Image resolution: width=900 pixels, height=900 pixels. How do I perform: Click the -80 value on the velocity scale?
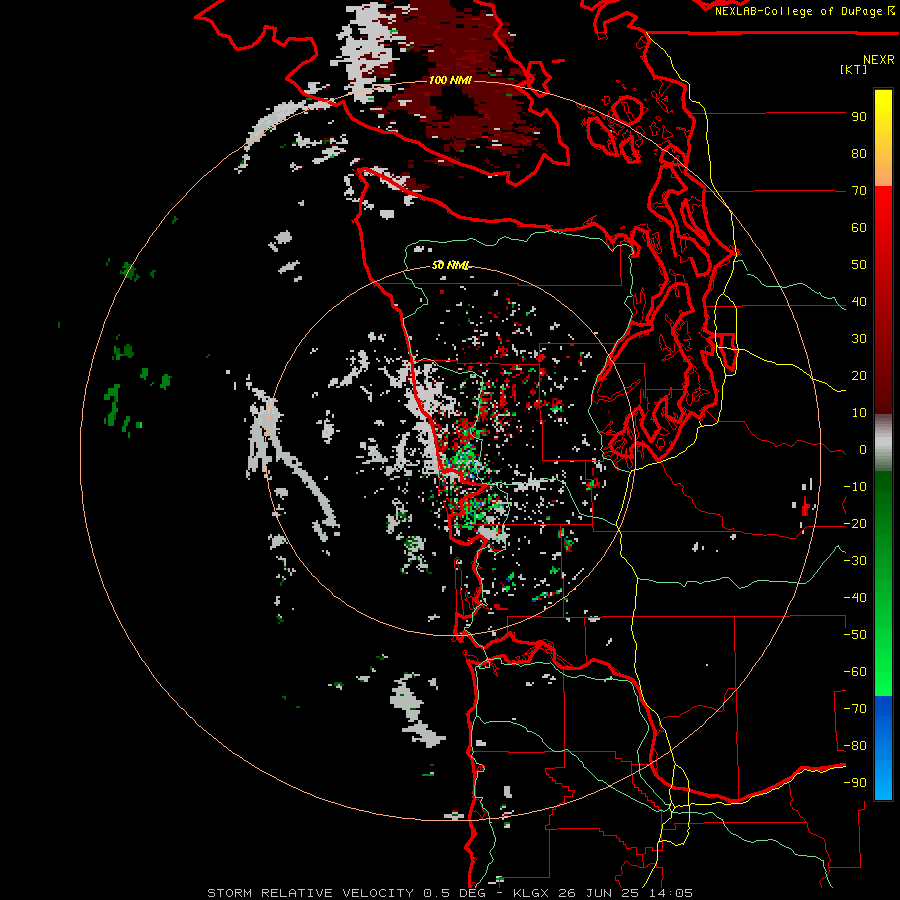pos(855,746)
